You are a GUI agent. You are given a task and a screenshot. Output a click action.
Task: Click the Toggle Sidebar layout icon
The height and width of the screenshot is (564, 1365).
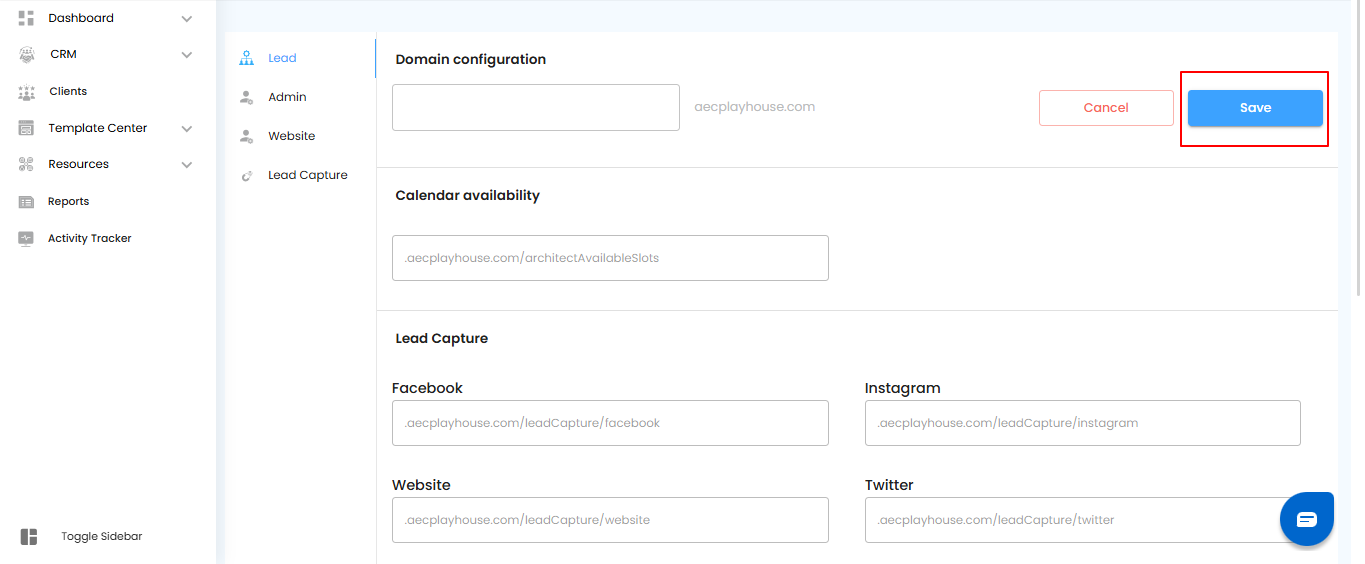(29, 537)
